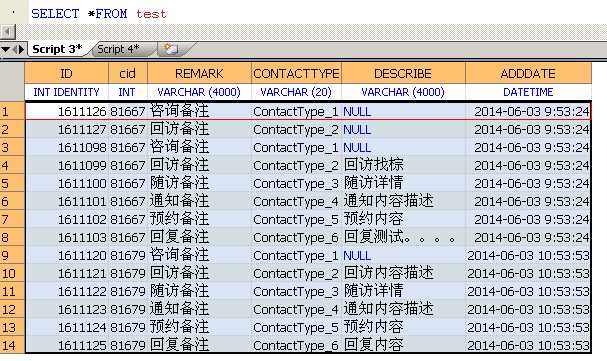Go to next tab with right arrow
This screenshot has height=361, width=607.
point(21,50)
